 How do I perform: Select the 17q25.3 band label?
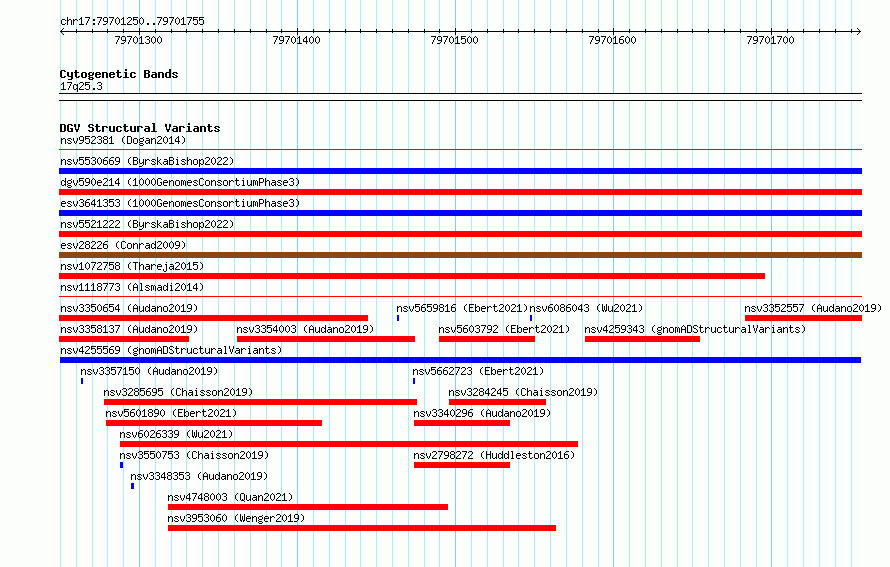pos(81,86)
